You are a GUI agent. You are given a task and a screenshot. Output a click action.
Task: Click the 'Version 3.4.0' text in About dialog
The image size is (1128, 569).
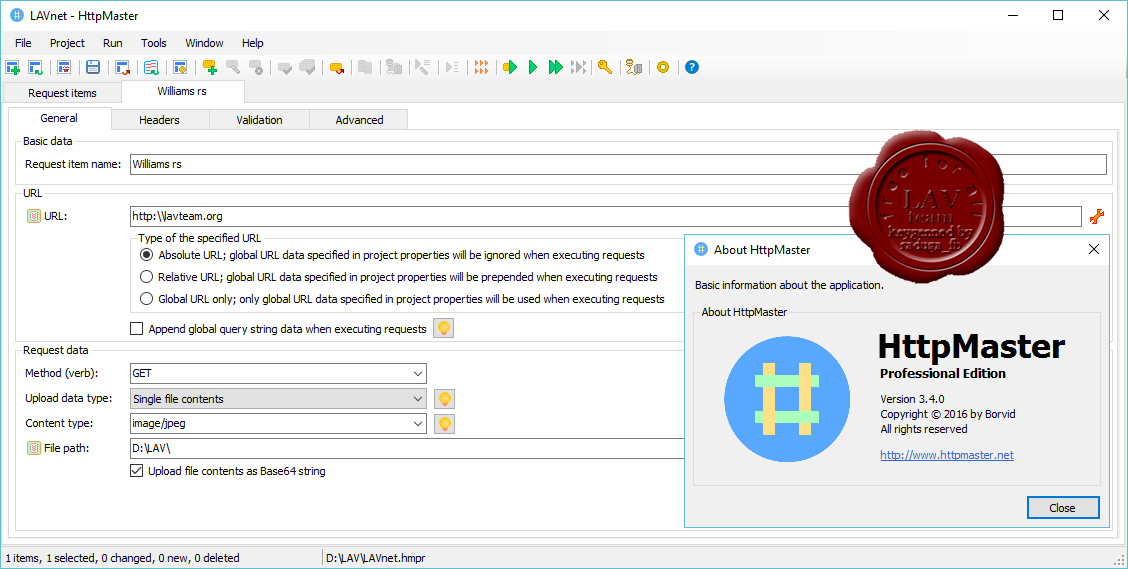912,399
